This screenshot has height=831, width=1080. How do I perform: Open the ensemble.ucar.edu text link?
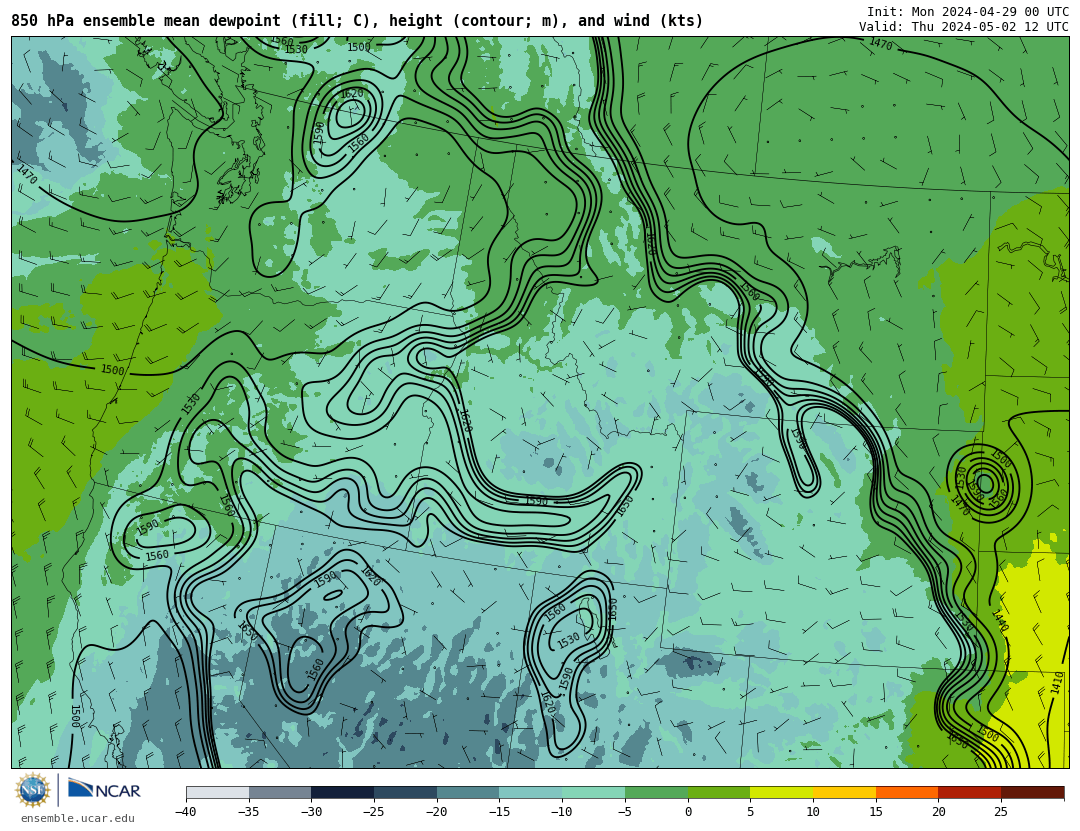tap(78, 819)
